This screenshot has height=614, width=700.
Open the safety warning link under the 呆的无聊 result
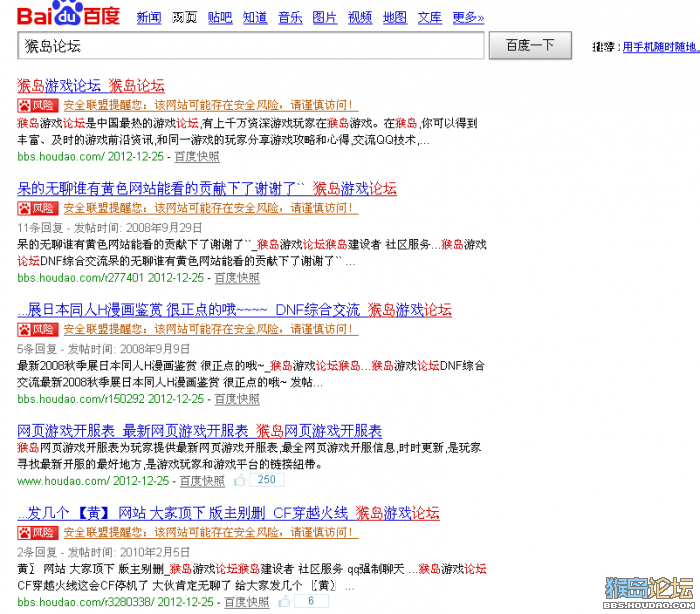(x=211, y=208)
